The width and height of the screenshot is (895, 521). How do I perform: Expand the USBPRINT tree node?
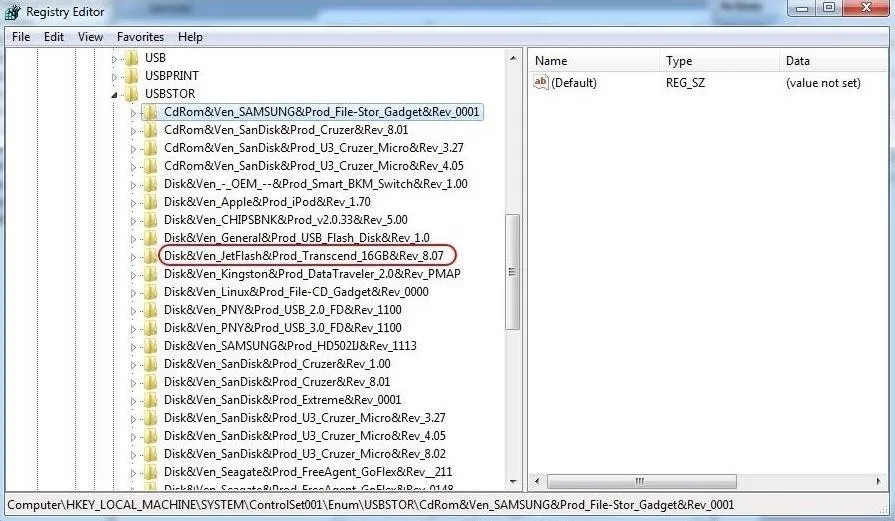(x=114, y=77)
